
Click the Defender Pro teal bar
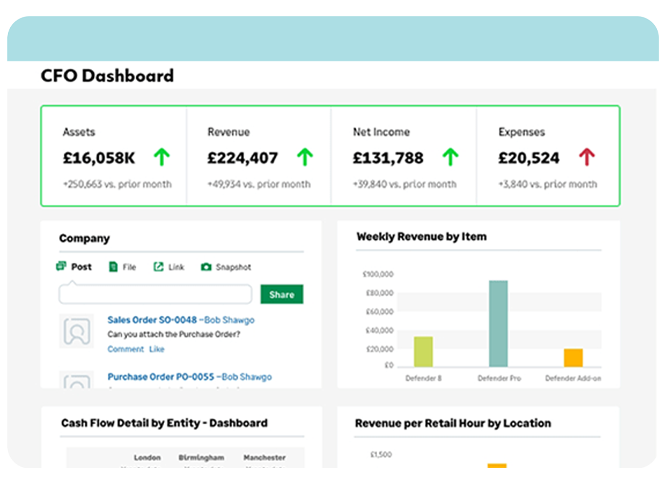click(x=498, y=324)
